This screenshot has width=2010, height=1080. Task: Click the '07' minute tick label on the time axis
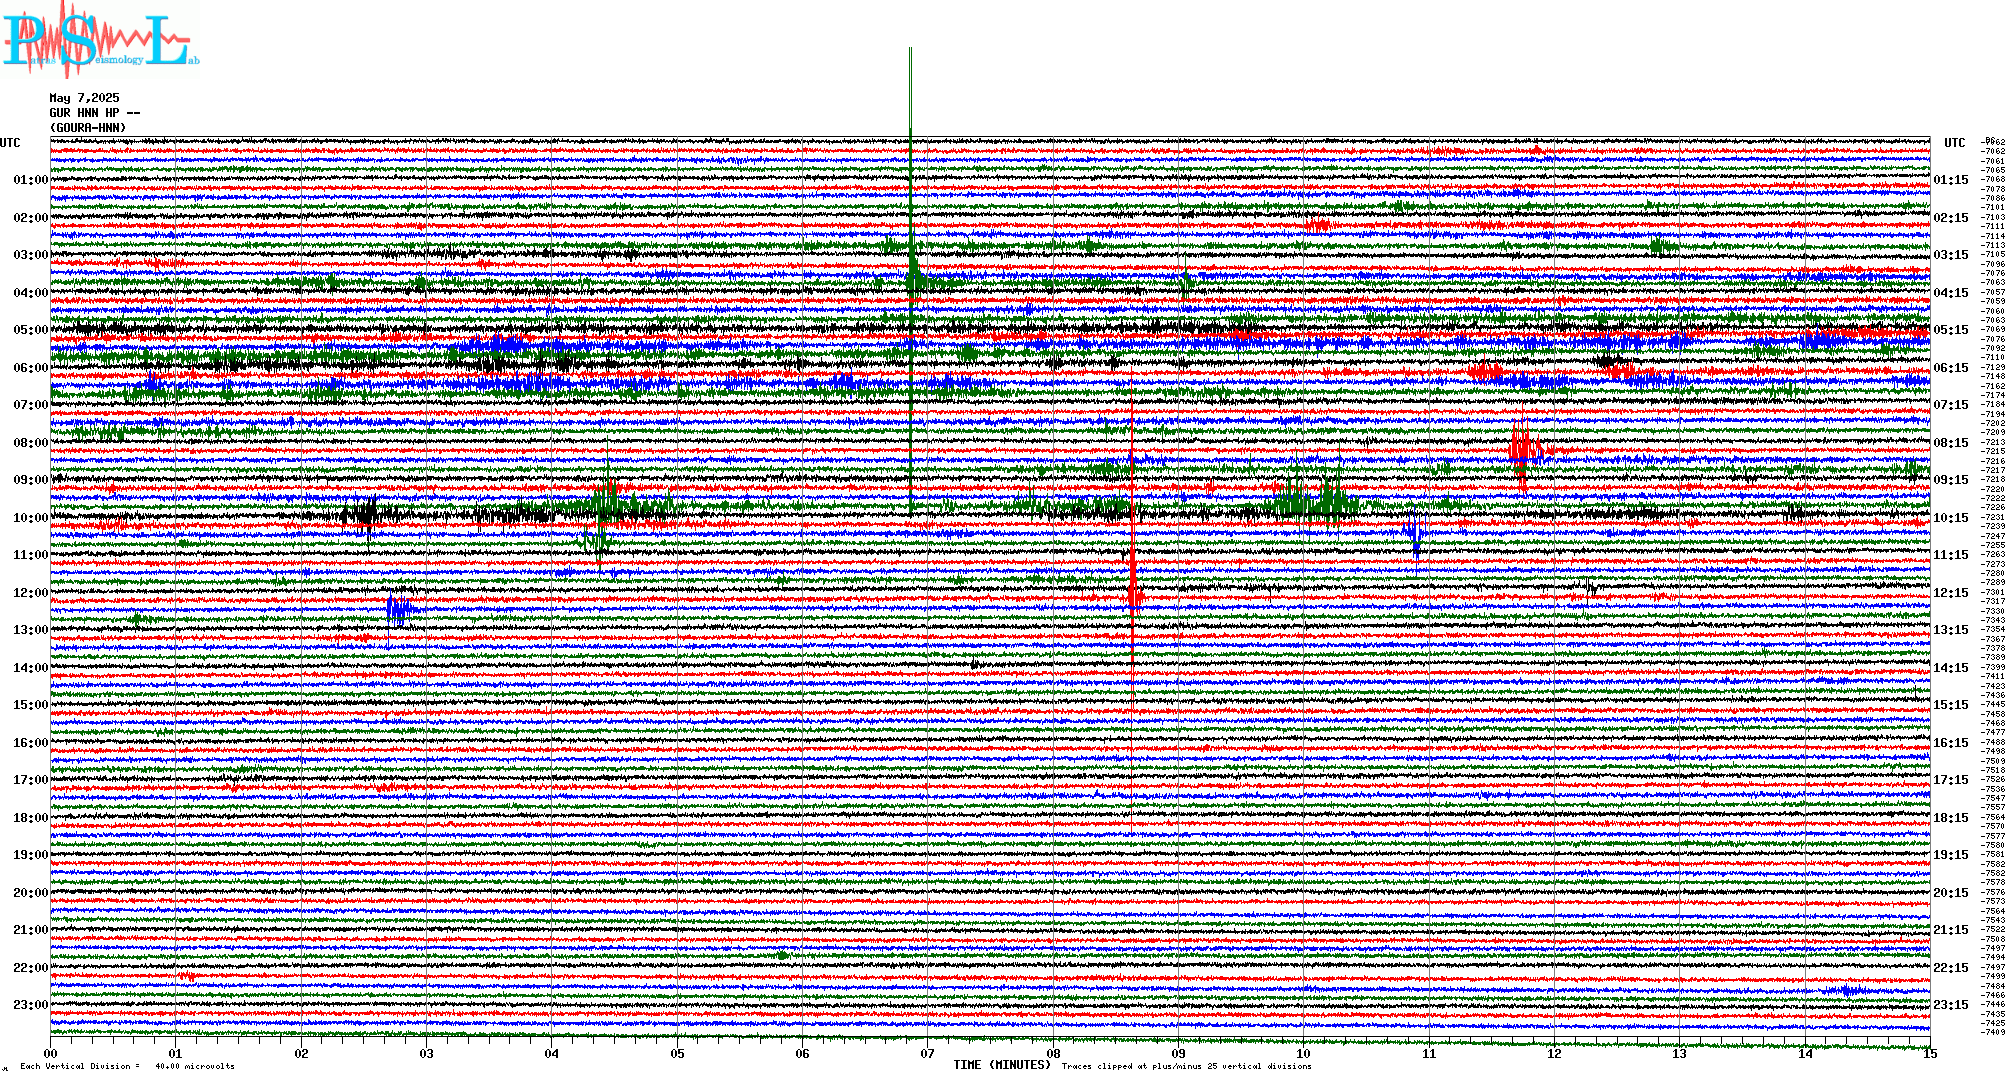coord(928,1054)
